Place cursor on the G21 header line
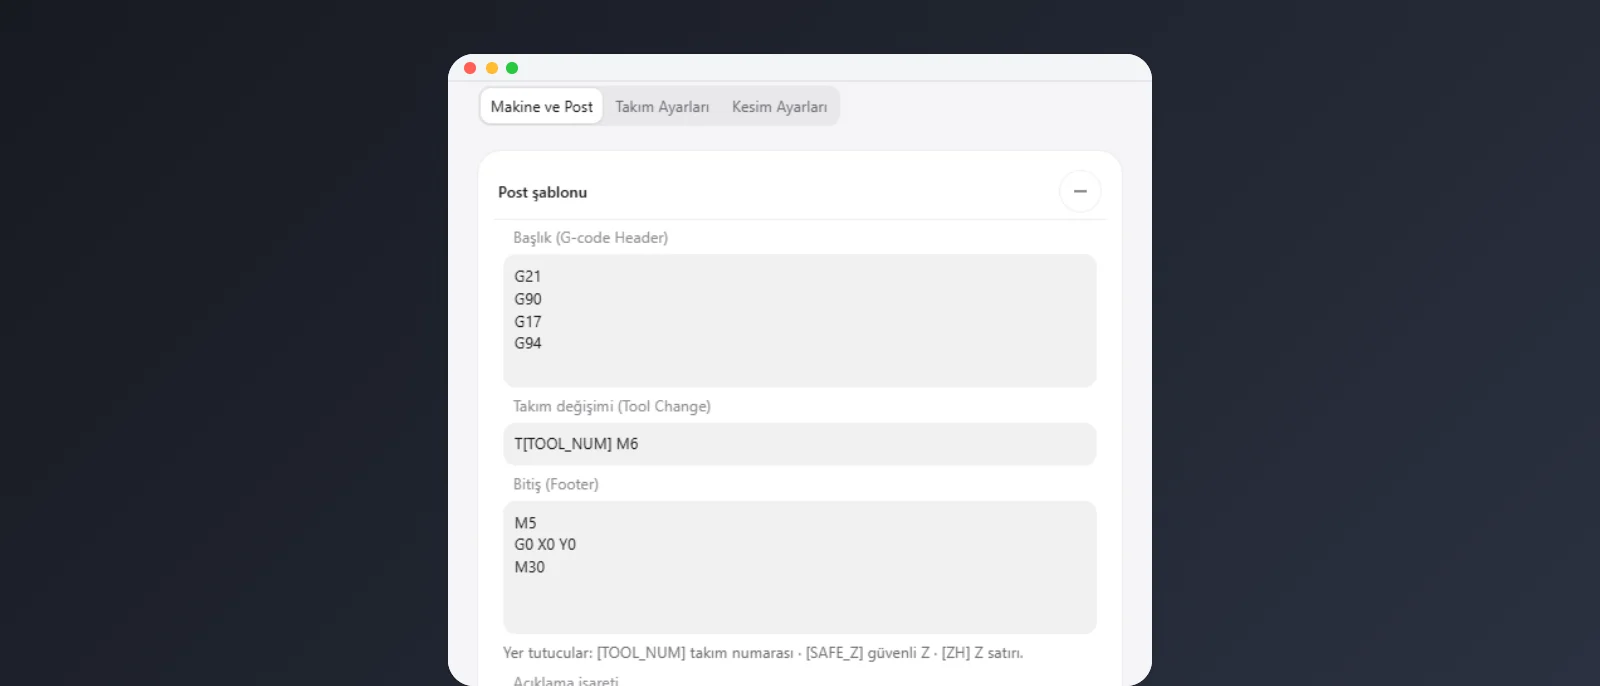1600x686 pixels. tap(528, 277)
